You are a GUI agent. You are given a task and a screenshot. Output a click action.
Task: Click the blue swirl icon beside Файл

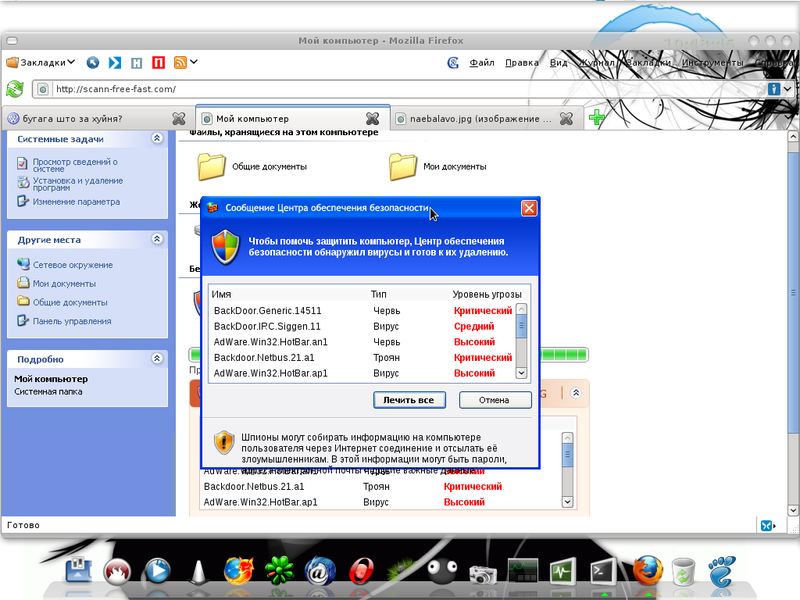tap(453, 62)
